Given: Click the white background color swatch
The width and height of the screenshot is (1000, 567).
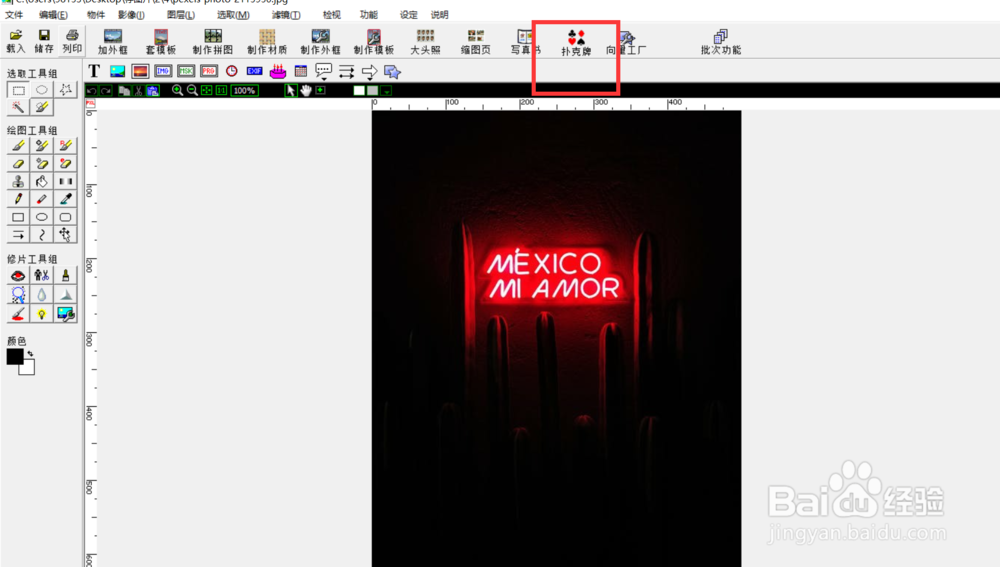Looking at the screenshot, I should (28, 369).
